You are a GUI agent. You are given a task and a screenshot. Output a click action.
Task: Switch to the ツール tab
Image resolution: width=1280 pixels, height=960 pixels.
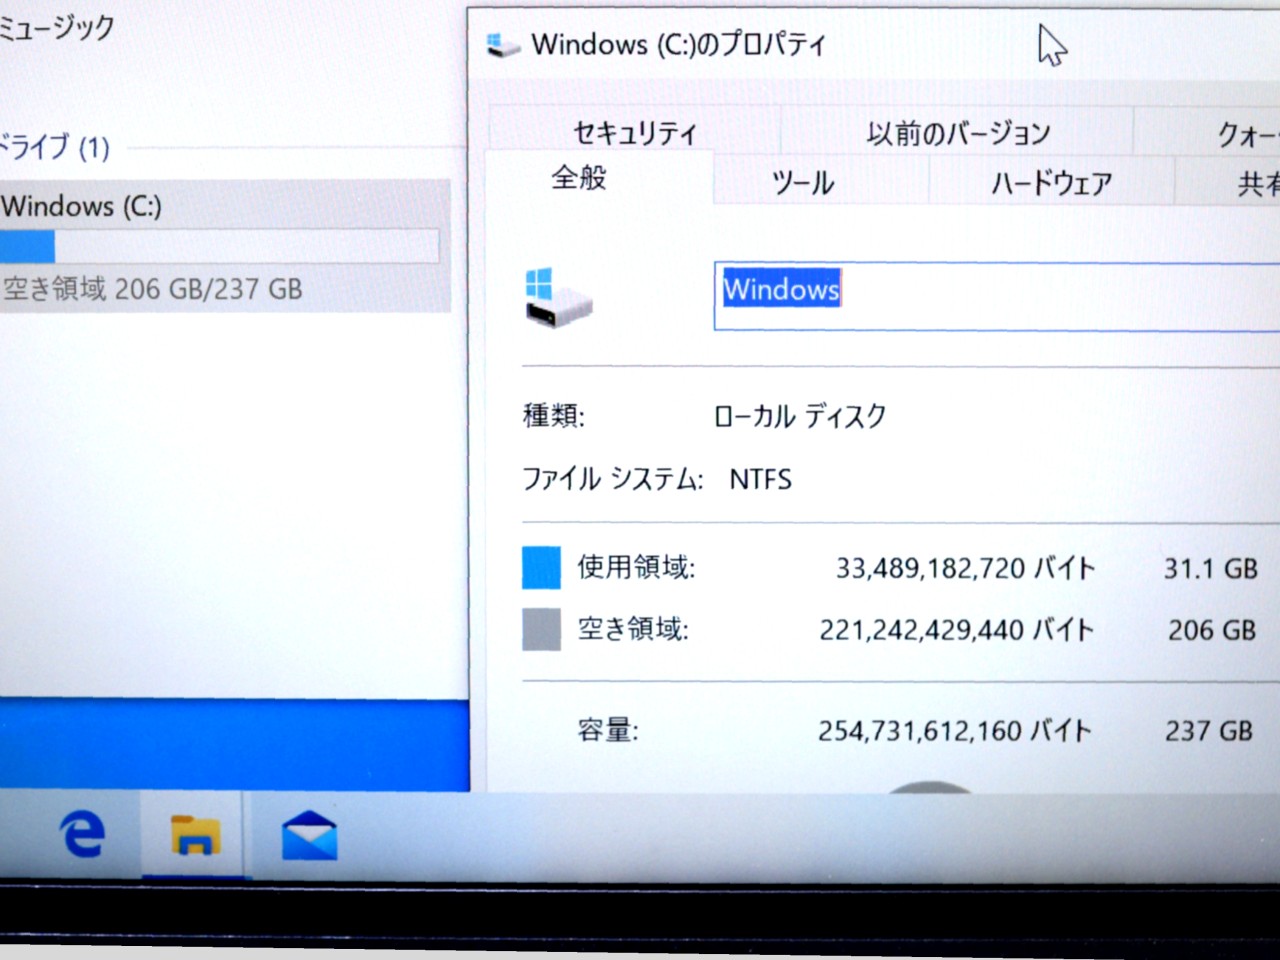pyautogui.click(x=803, y=183)
